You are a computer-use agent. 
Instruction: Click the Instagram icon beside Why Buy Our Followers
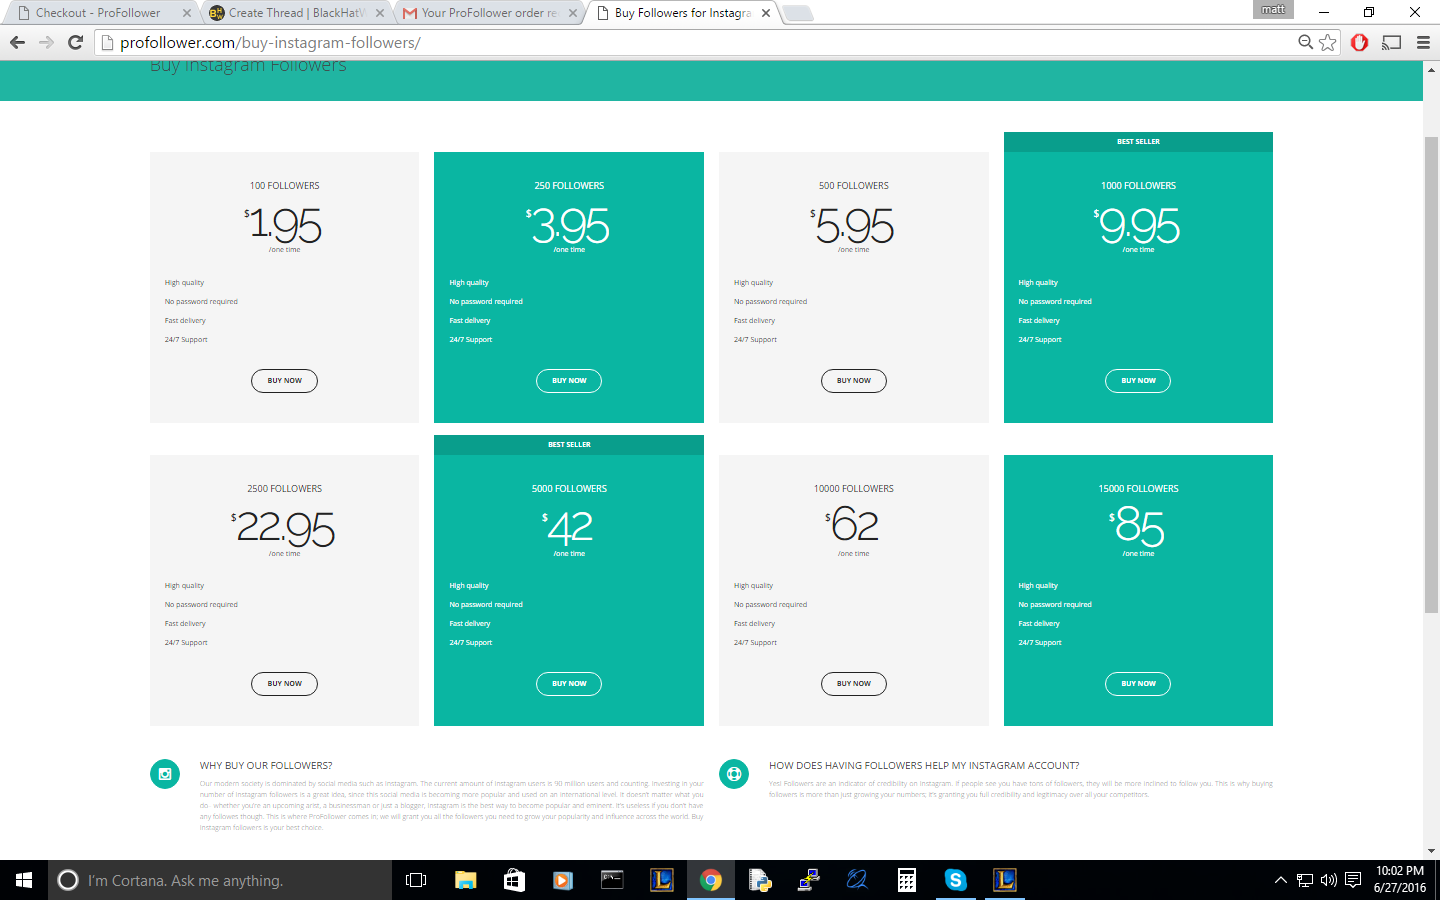(165, 774)
